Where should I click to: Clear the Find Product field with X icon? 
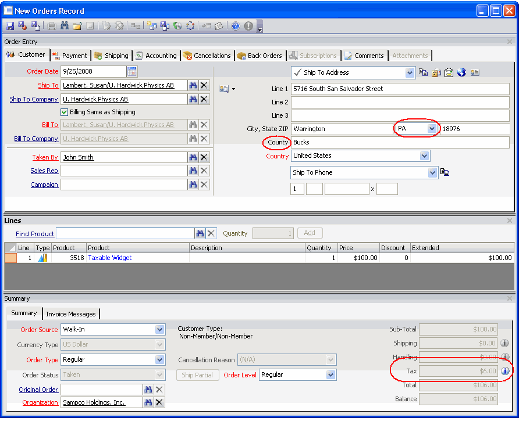tap(211, 233)
